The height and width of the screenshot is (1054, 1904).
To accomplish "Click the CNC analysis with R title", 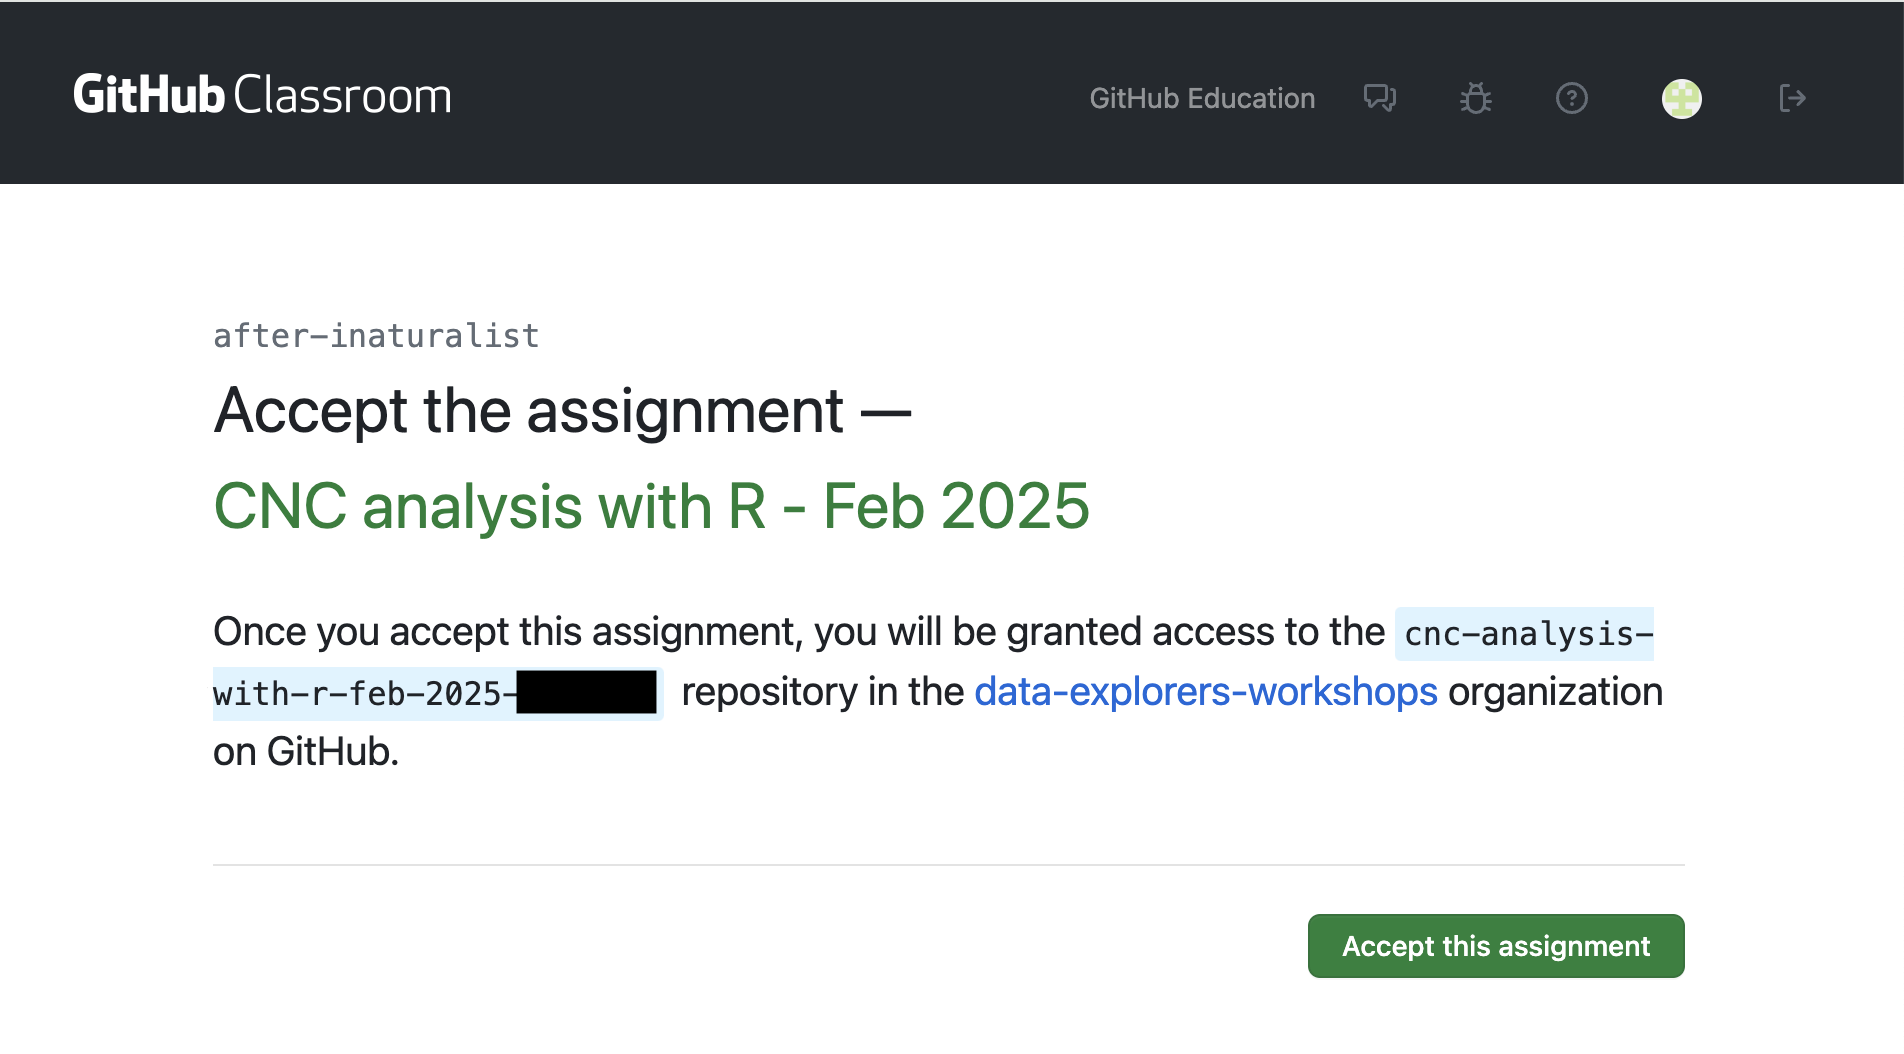I will (651, 506).
